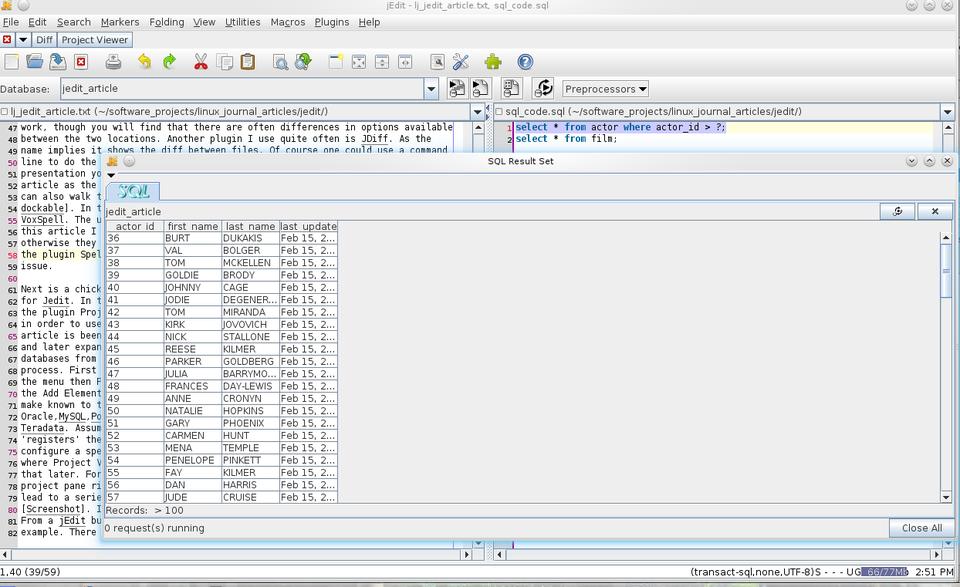Click the Close All button
The width and height of the screenshot is (960, 587).
(x=920, y=528)
